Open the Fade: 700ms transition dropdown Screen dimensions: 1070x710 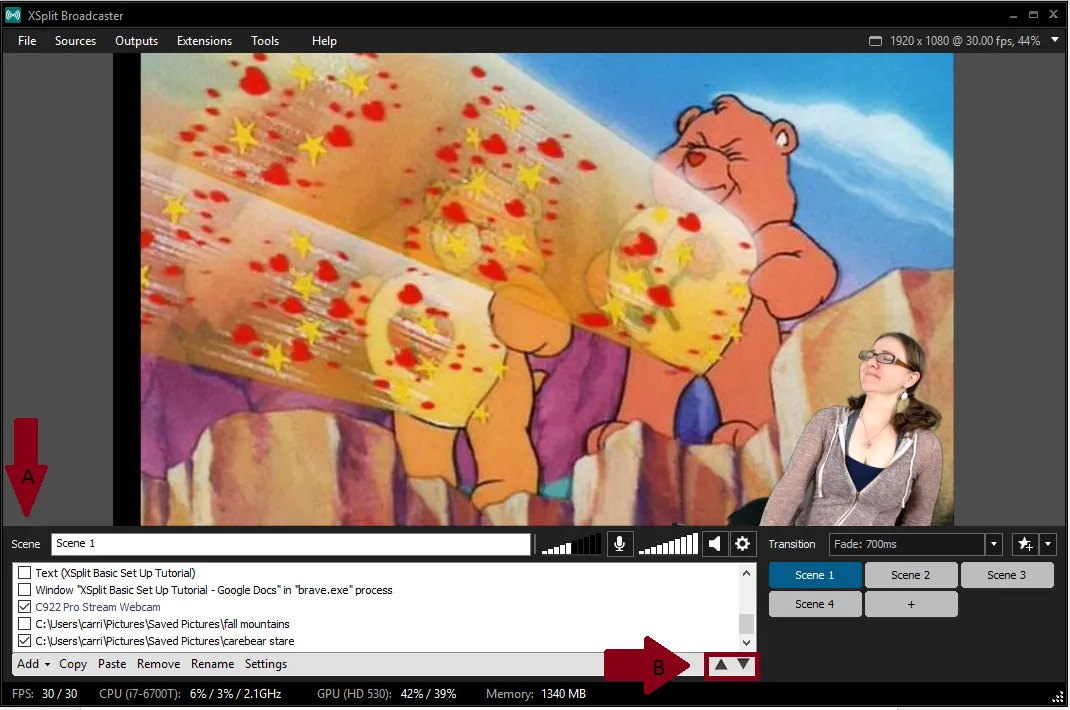click(x=994, y=544)
